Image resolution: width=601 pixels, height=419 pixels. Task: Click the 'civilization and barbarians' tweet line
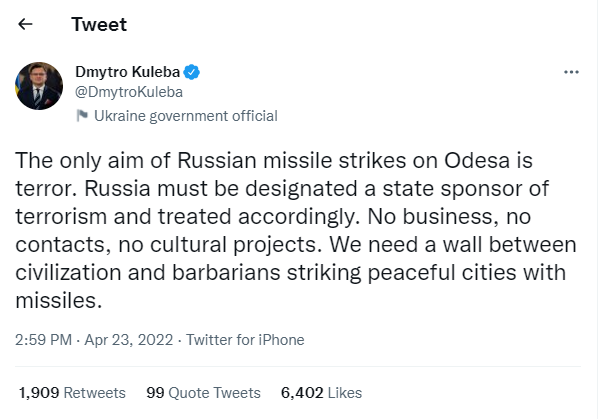coord(290,273)
